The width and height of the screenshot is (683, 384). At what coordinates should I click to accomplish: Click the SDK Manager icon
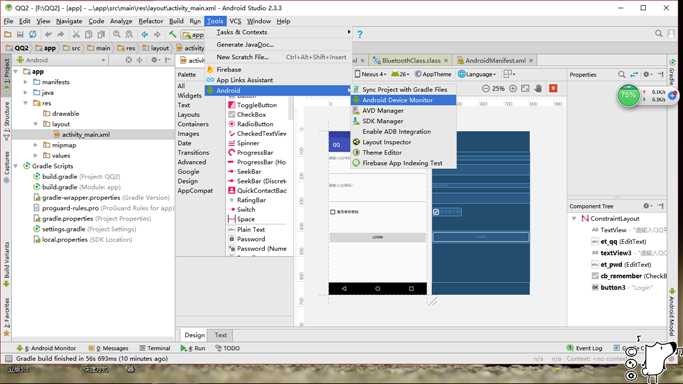click(x=356, y=121)
